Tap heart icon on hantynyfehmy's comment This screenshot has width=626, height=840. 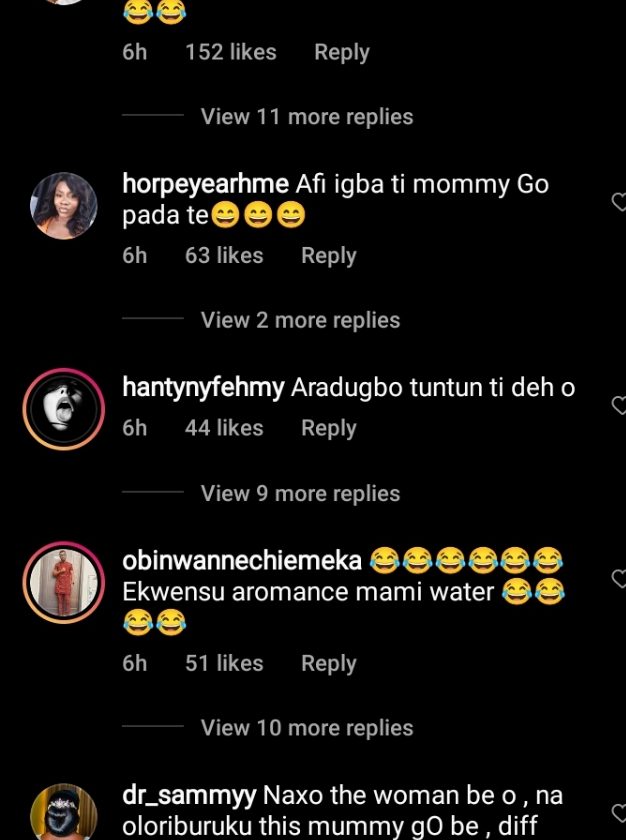pos(618,405)
